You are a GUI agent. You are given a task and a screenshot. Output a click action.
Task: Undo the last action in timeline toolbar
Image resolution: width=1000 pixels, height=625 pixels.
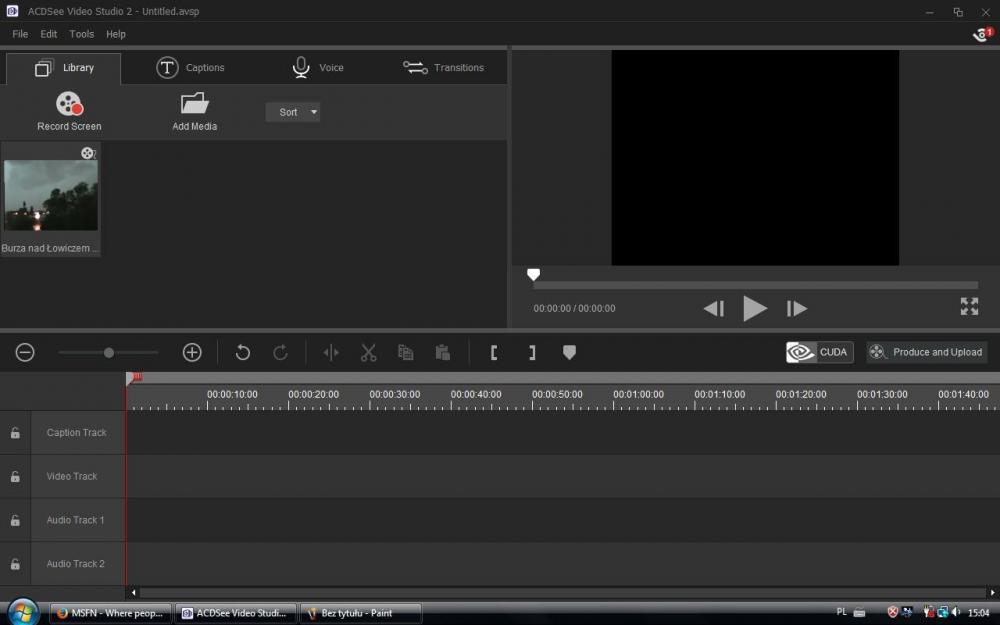pos(242,352)
